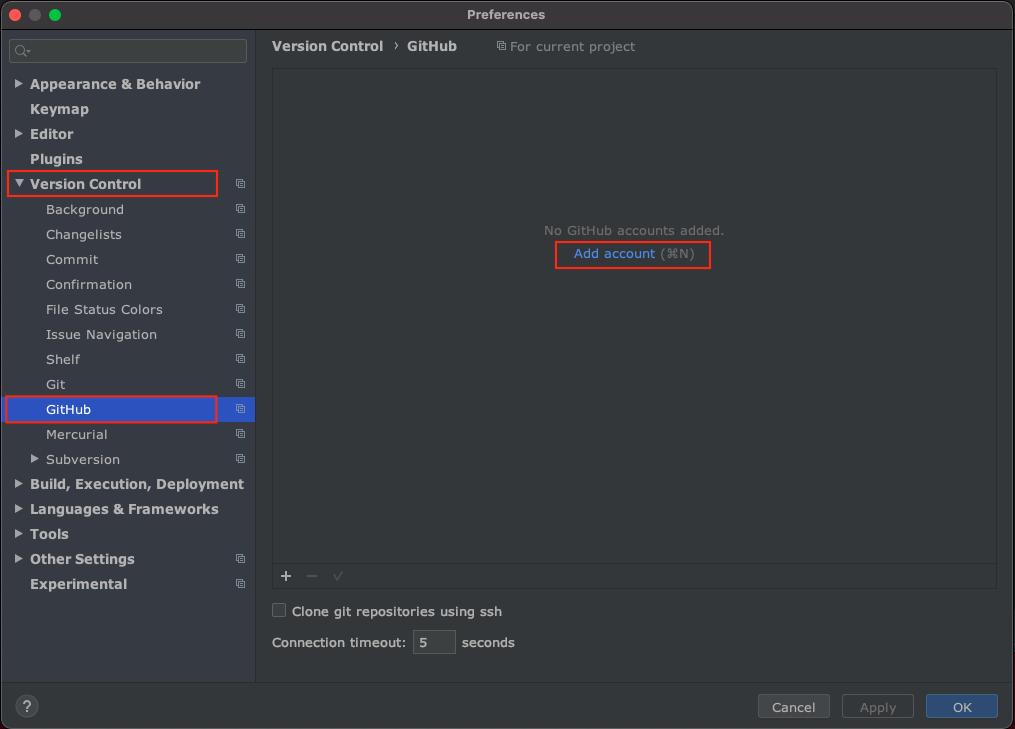
Task: Click the settings search field
Action: pos(128,51)
